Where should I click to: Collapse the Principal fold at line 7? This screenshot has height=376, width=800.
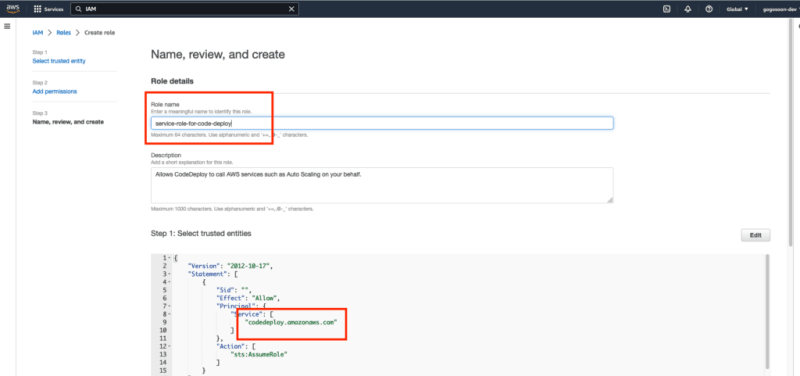[x=170, y=306]
